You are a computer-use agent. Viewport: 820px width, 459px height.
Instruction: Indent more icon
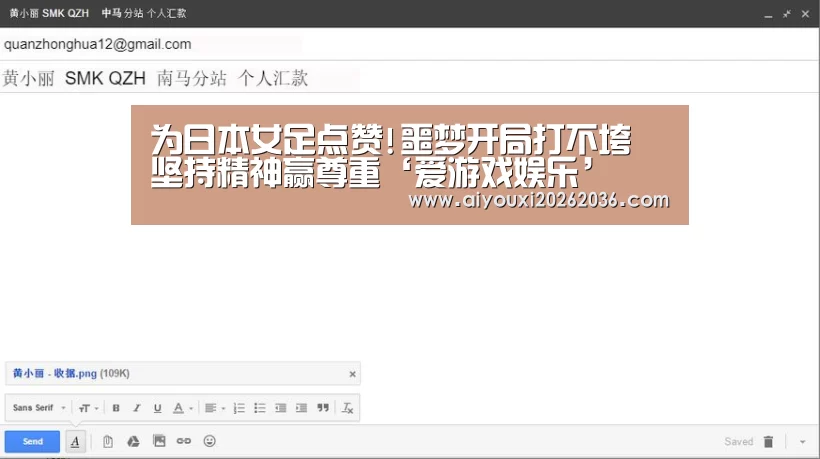[301, 408]
